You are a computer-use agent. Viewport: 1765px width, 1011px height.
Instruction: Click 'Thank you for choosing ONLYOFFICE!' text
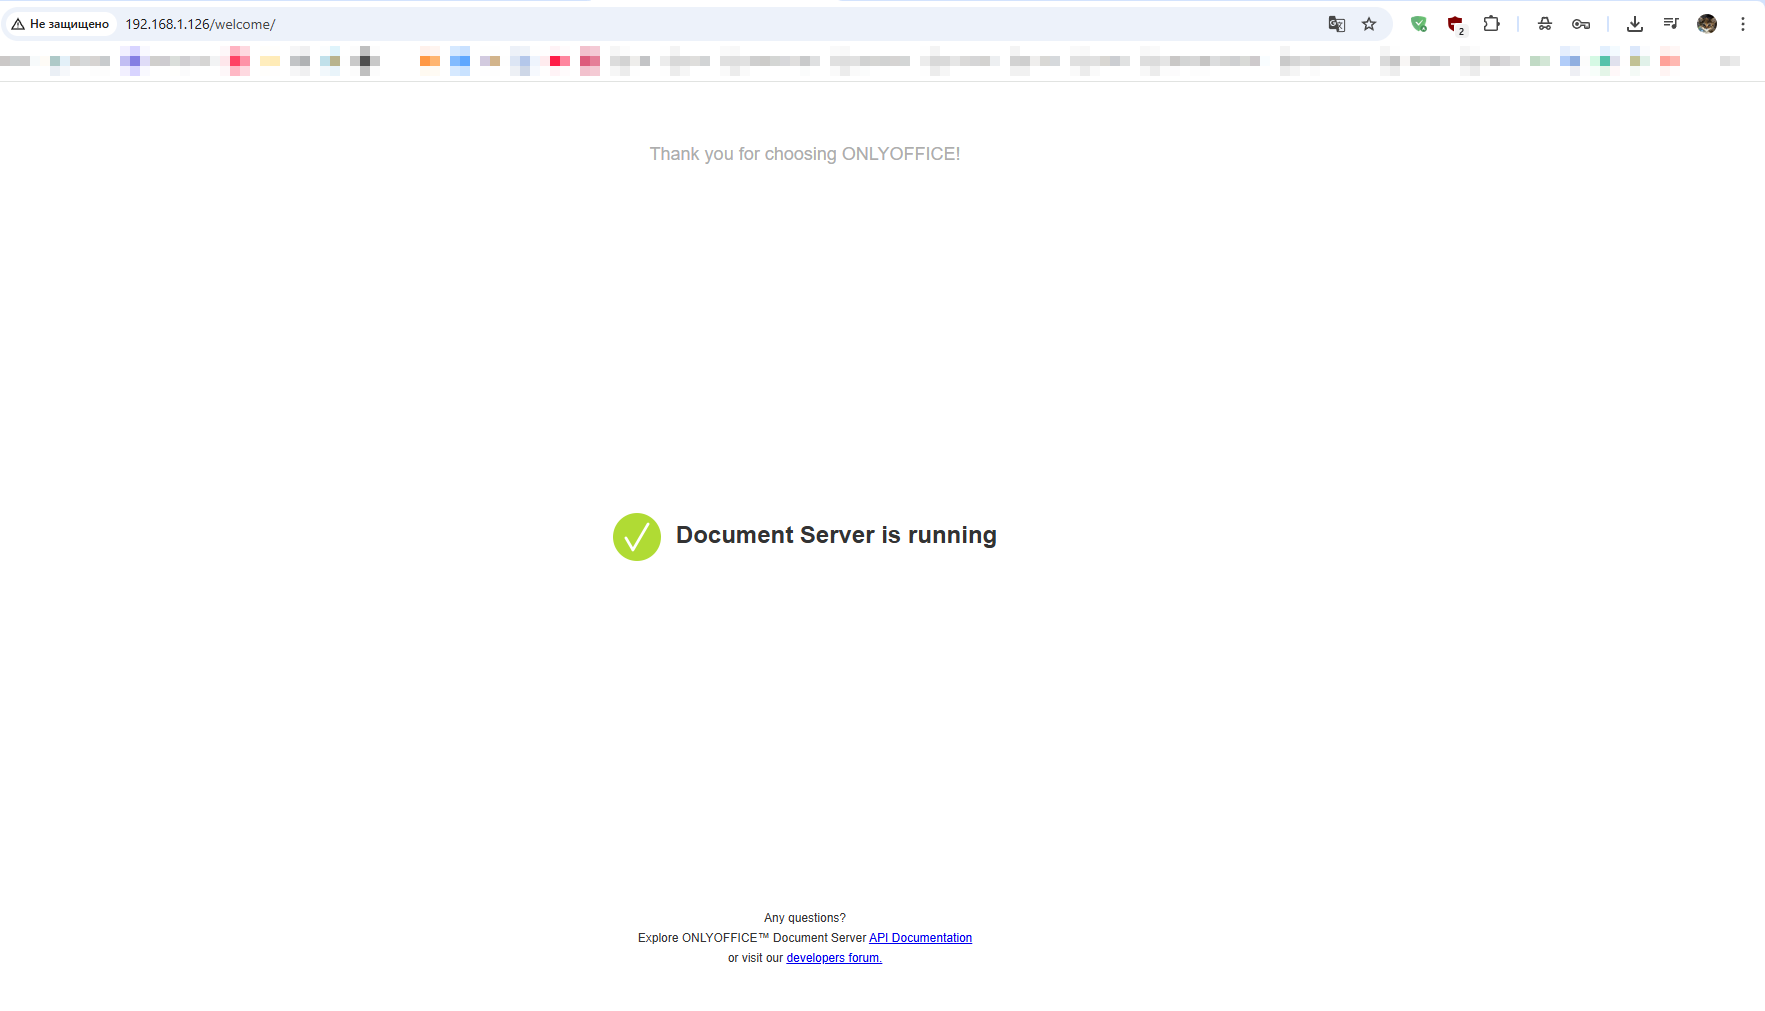pos(805,154)
